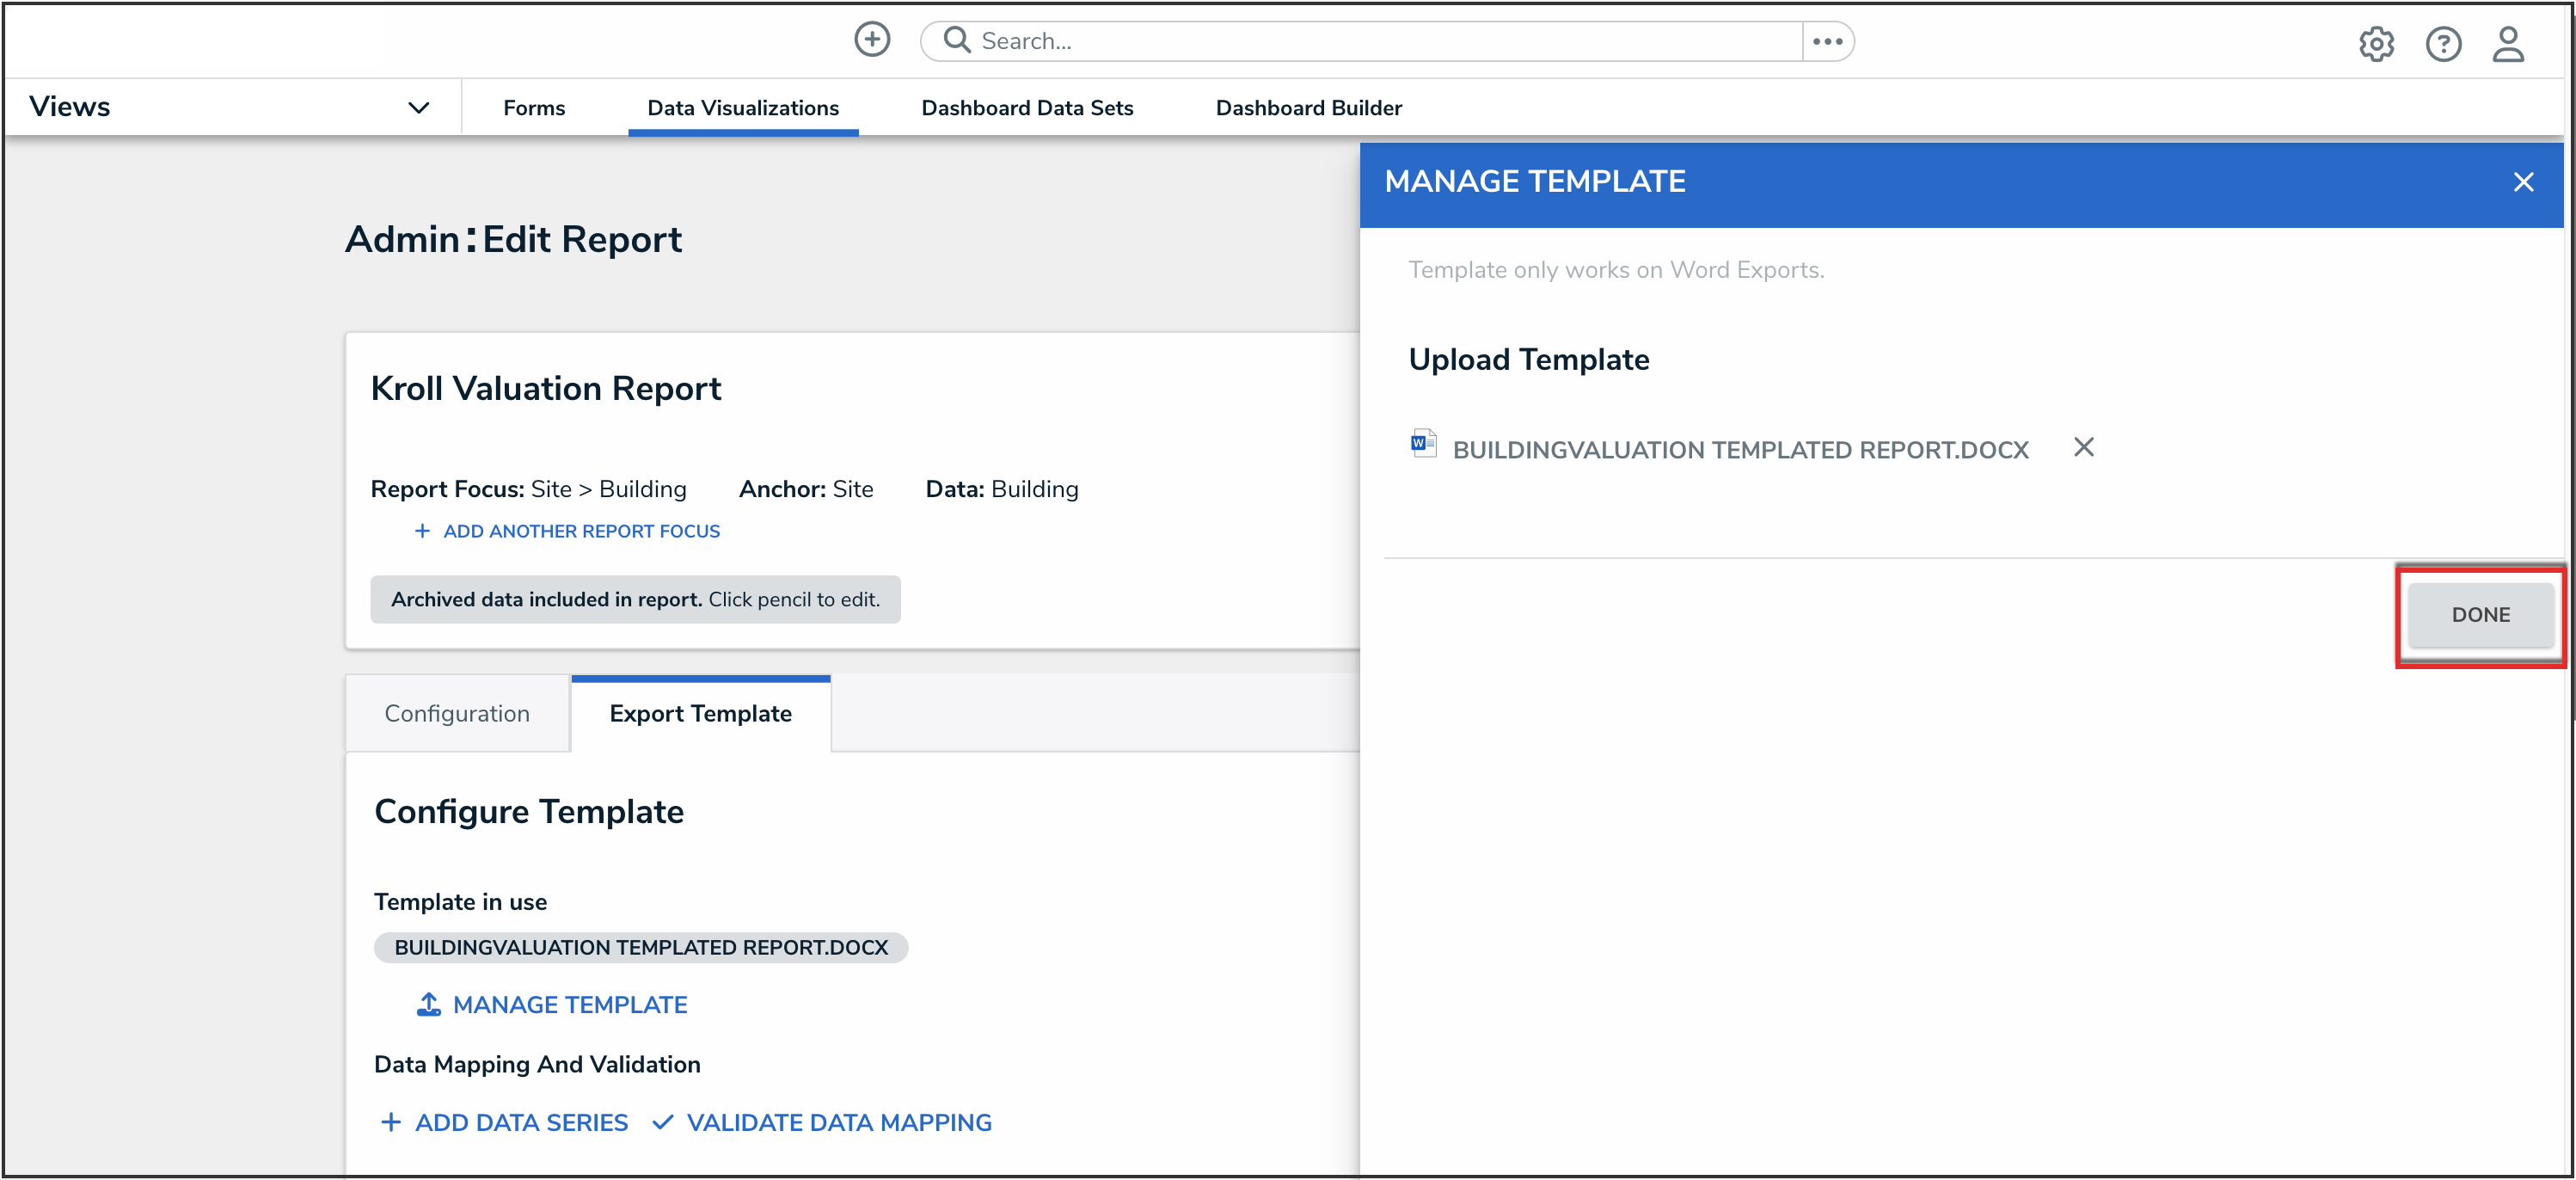The image size is (2576, 1180).
Task: Open the user profile icon
Action: [x=2507, y=44]
